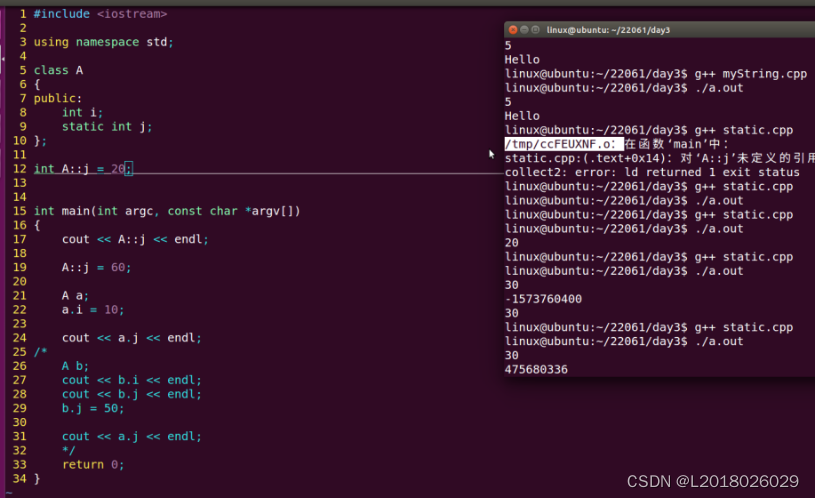Click terminal output '20'
Viewport: 815px width, 498px height.
pos(511,243)
